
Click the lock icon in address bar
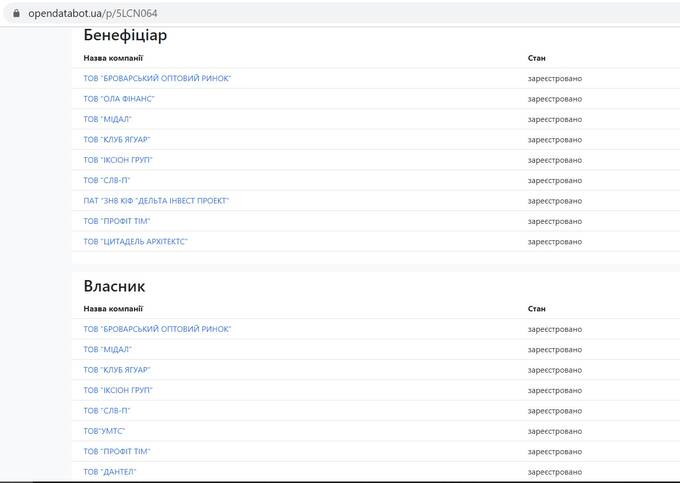[16, 13]
